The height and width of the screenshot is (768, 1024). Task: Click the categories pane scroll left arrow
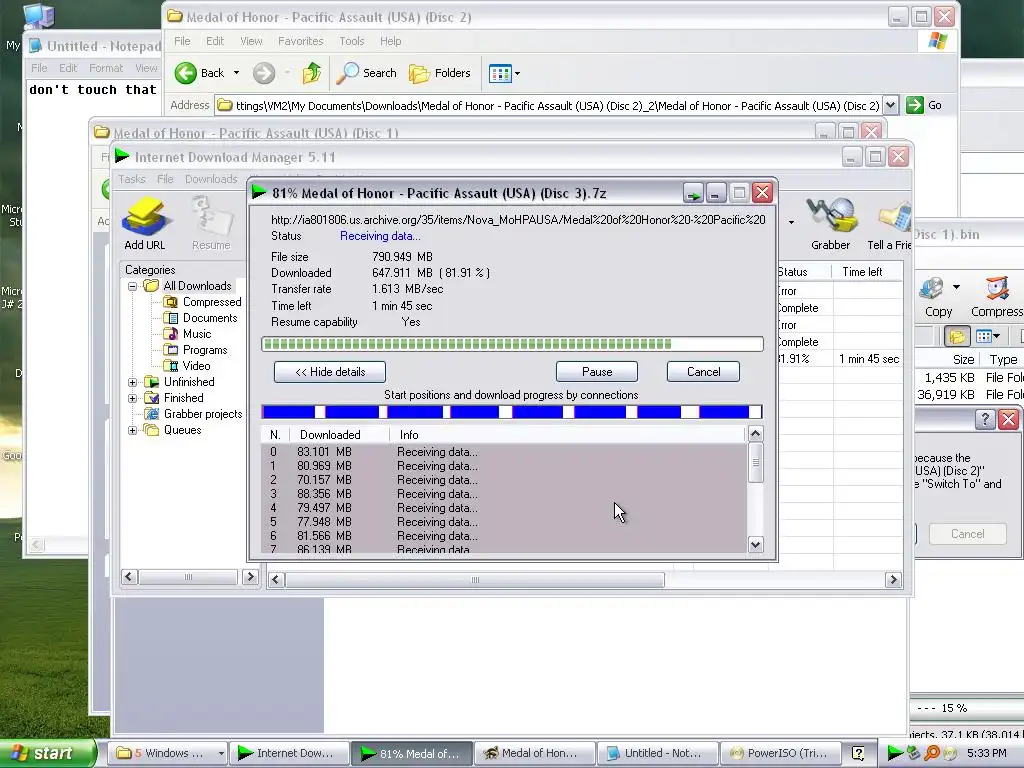point(129,577)
